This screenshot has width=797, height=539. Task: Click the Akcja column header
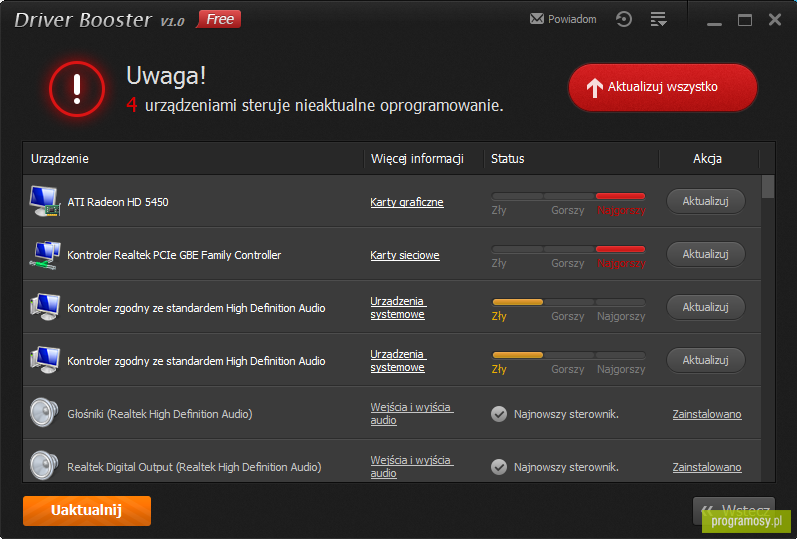[707, 159]
